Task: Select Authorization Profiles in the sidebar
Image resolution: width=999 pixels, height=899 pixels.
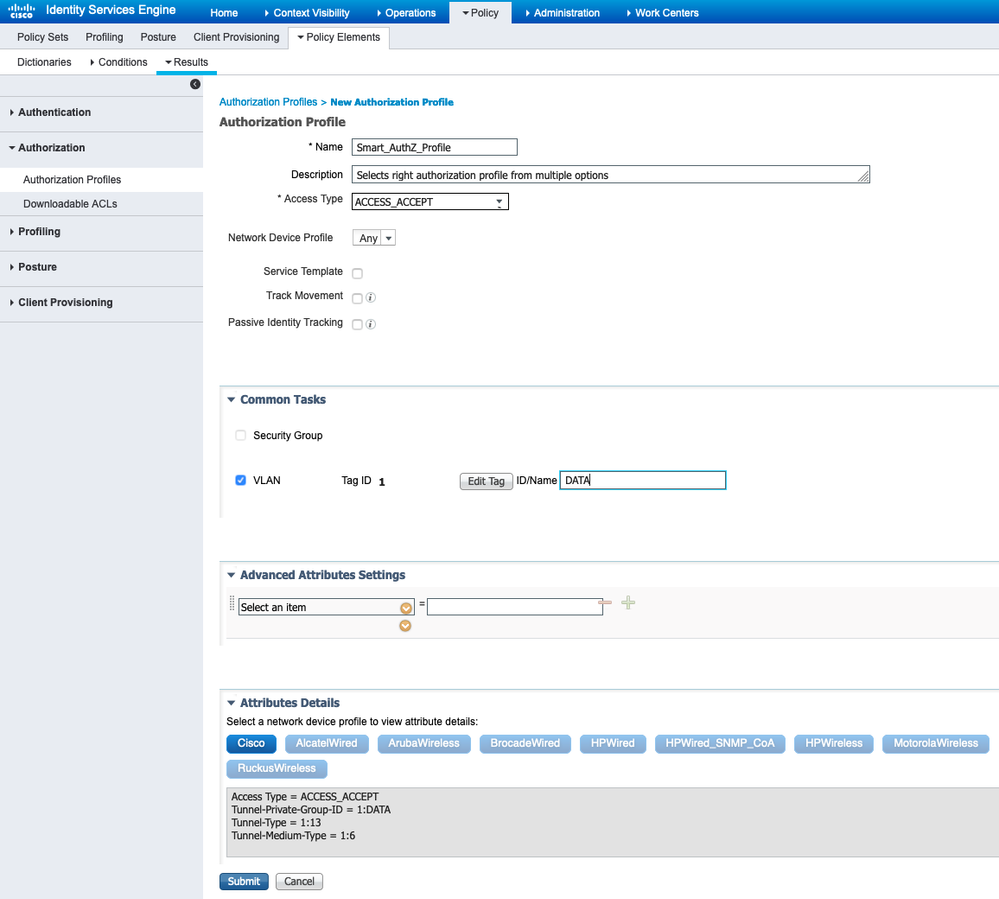Action: 72,180
